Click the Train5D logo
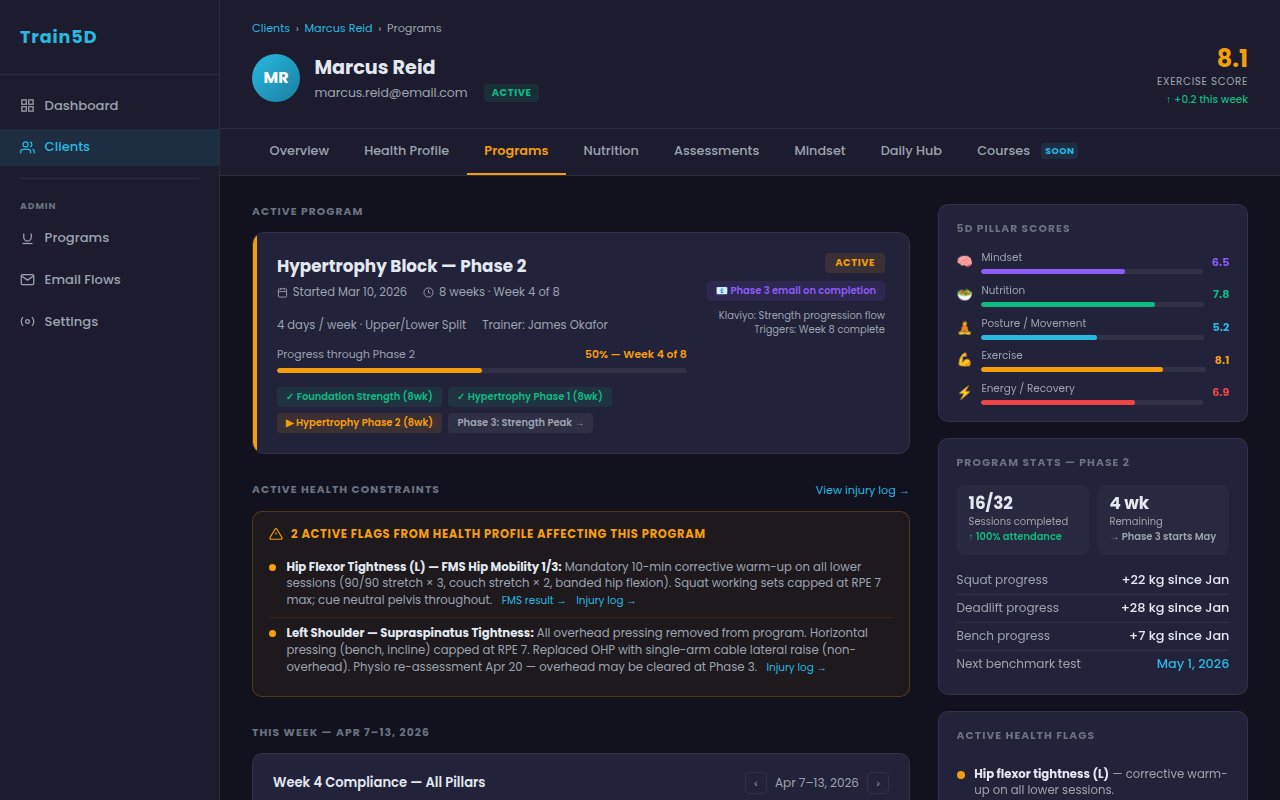Screen dimensions: 1280x800 pos(58,38)
